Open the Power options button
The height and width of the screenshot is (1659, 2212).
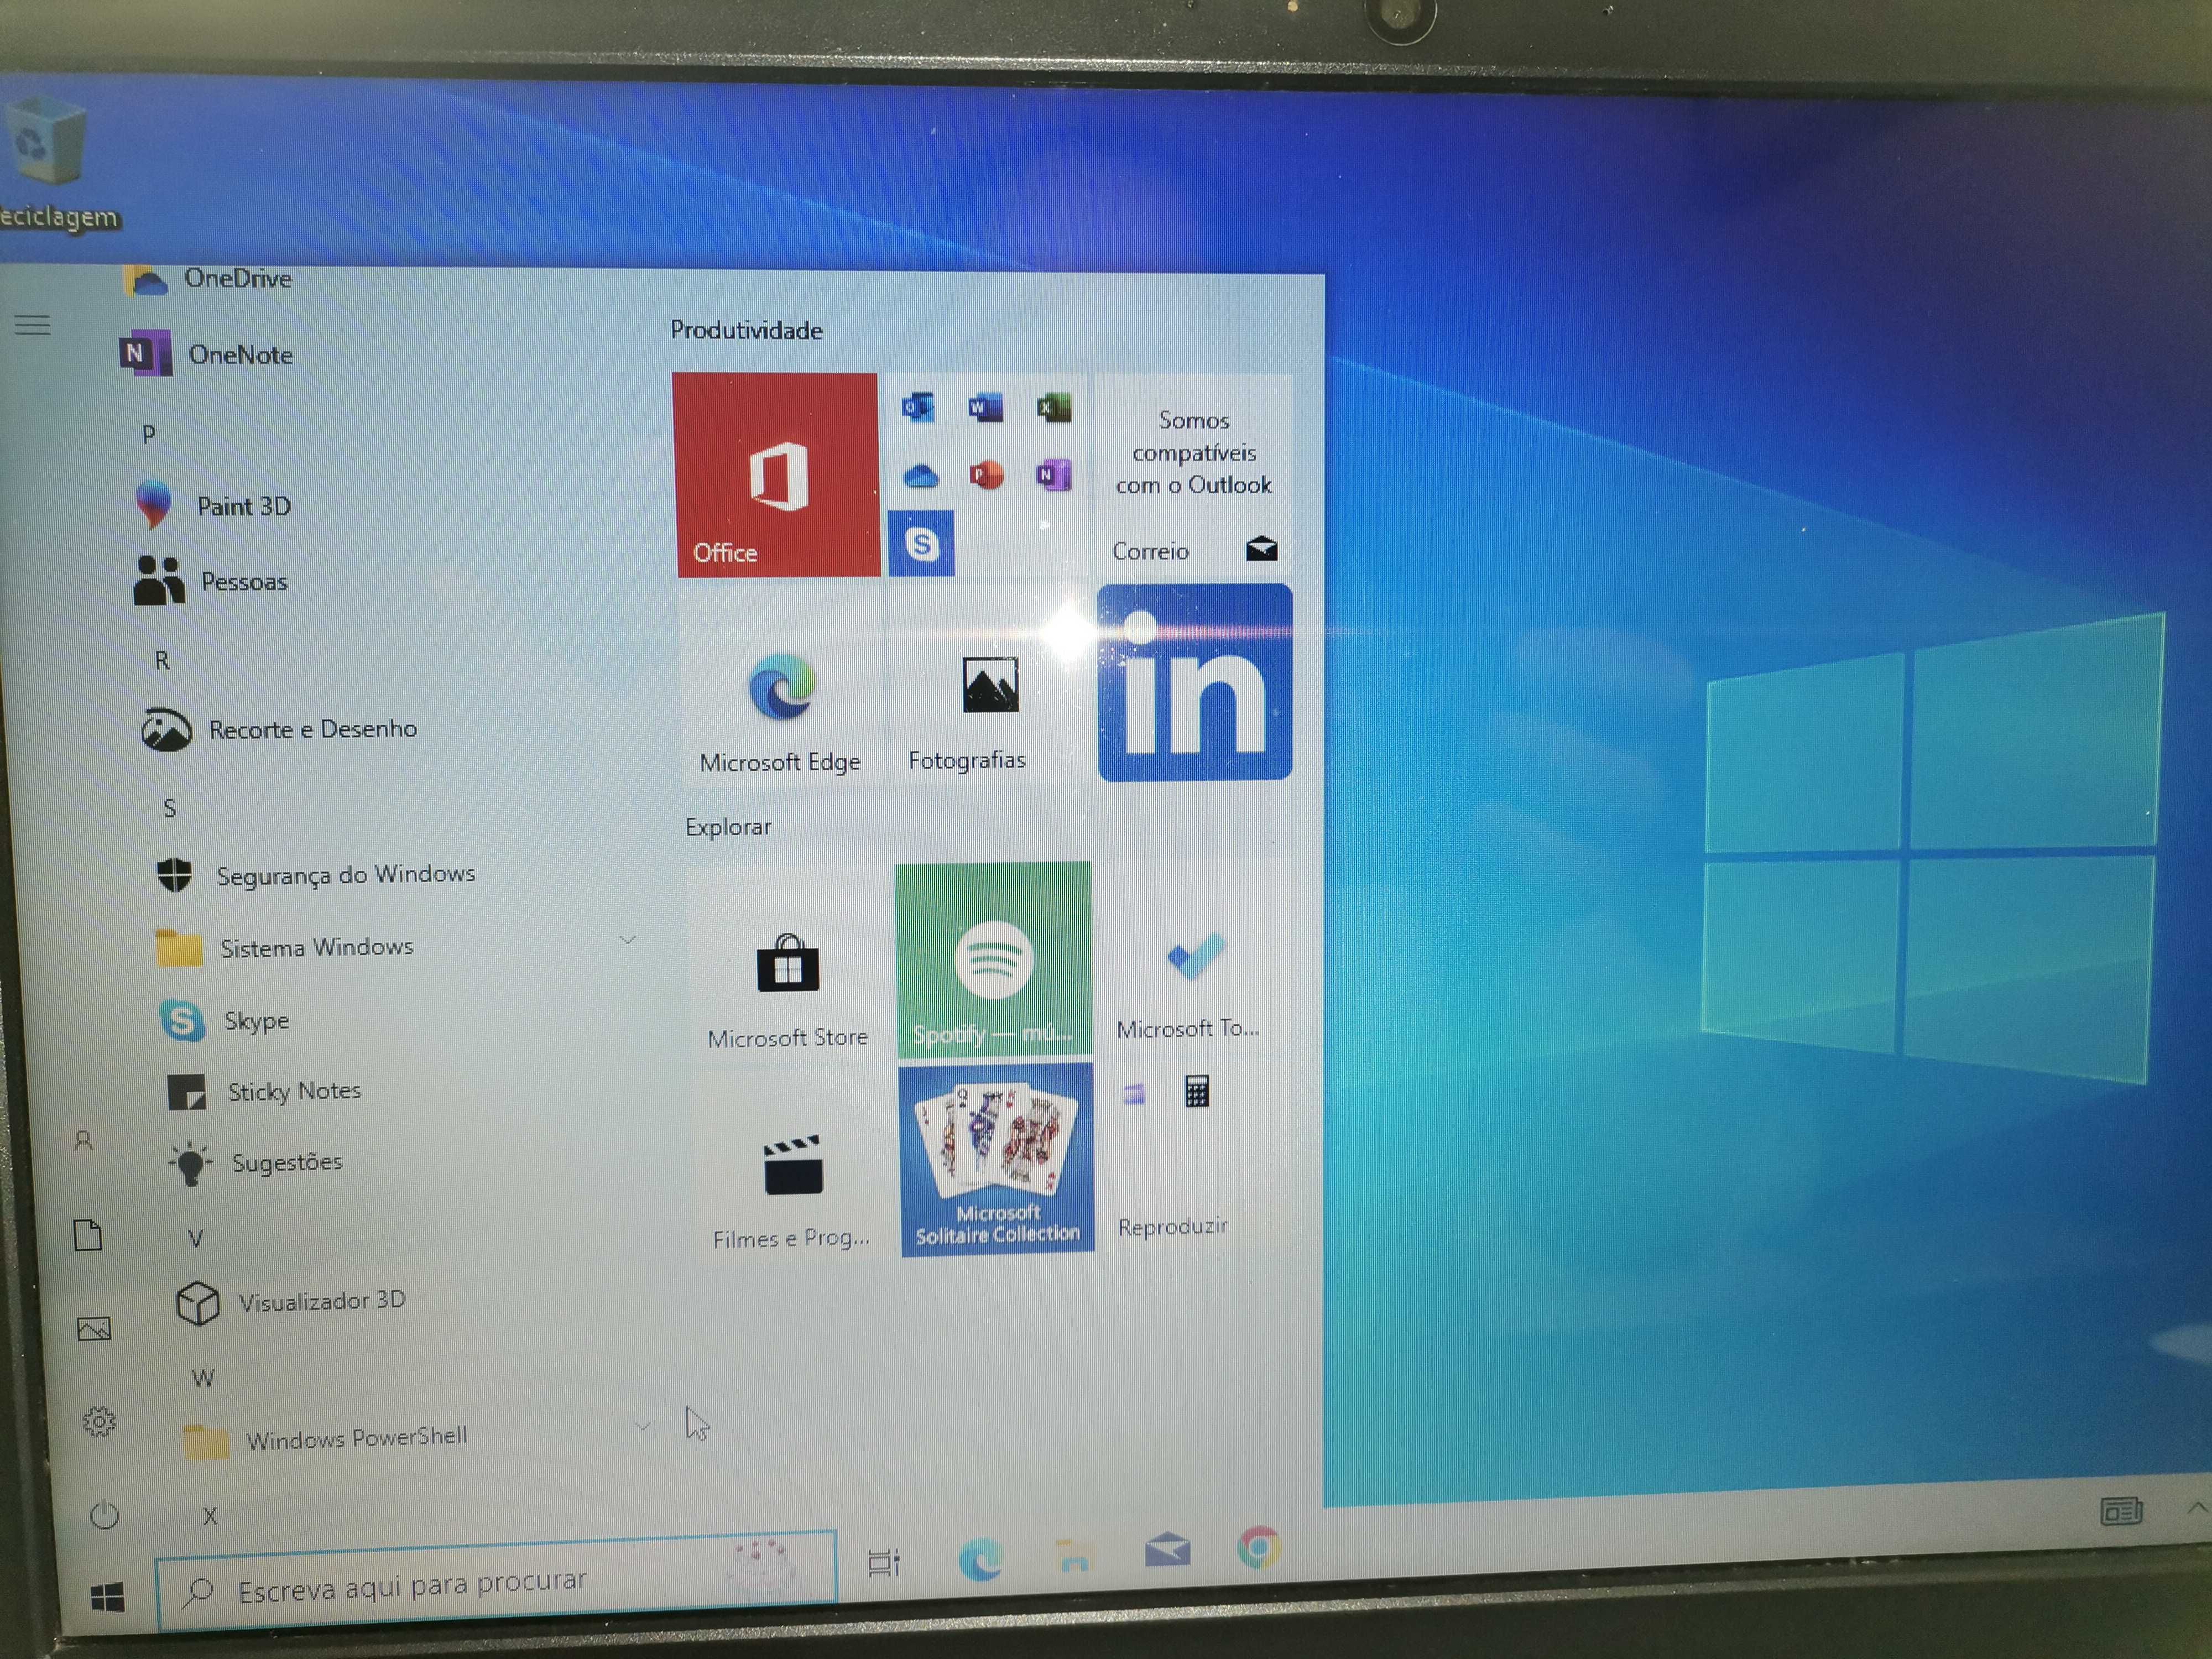pyautogui.click(x=105, y=1515)
